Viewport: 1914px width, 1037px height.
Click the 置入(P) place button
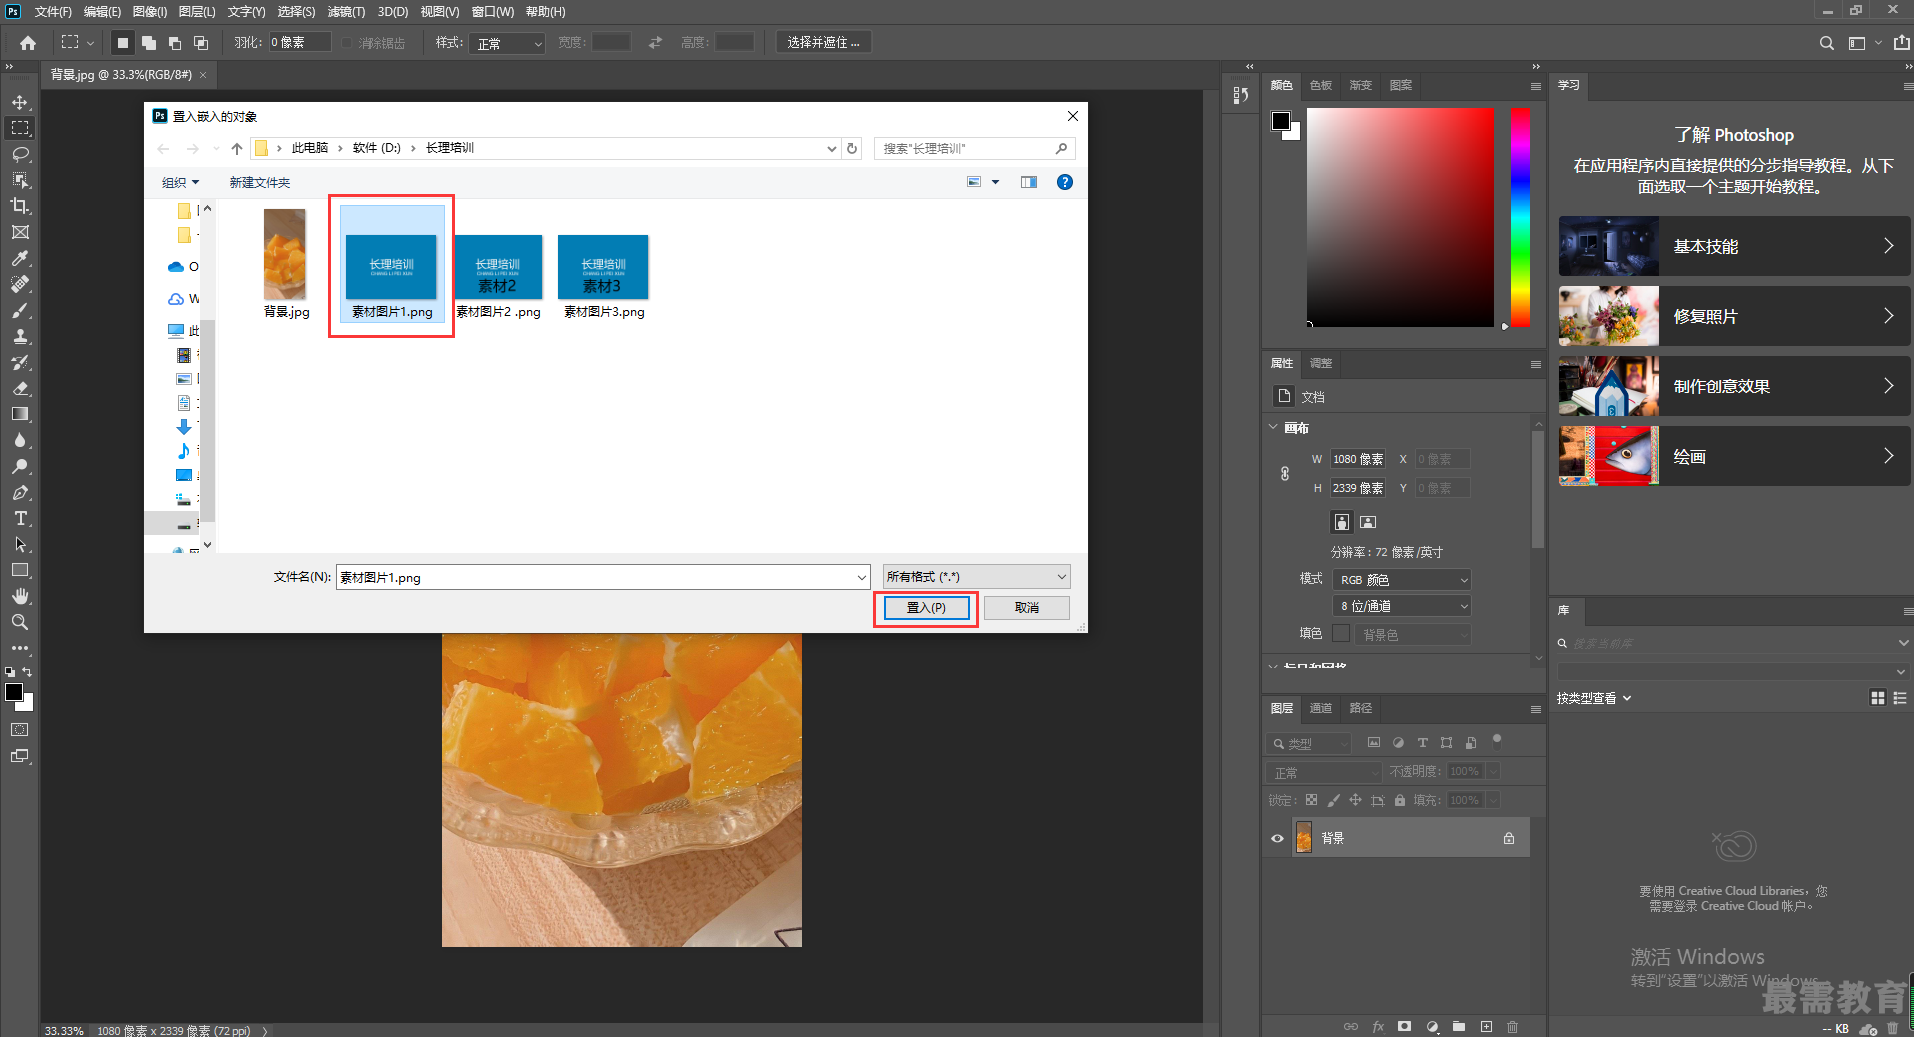coord(926,608)
